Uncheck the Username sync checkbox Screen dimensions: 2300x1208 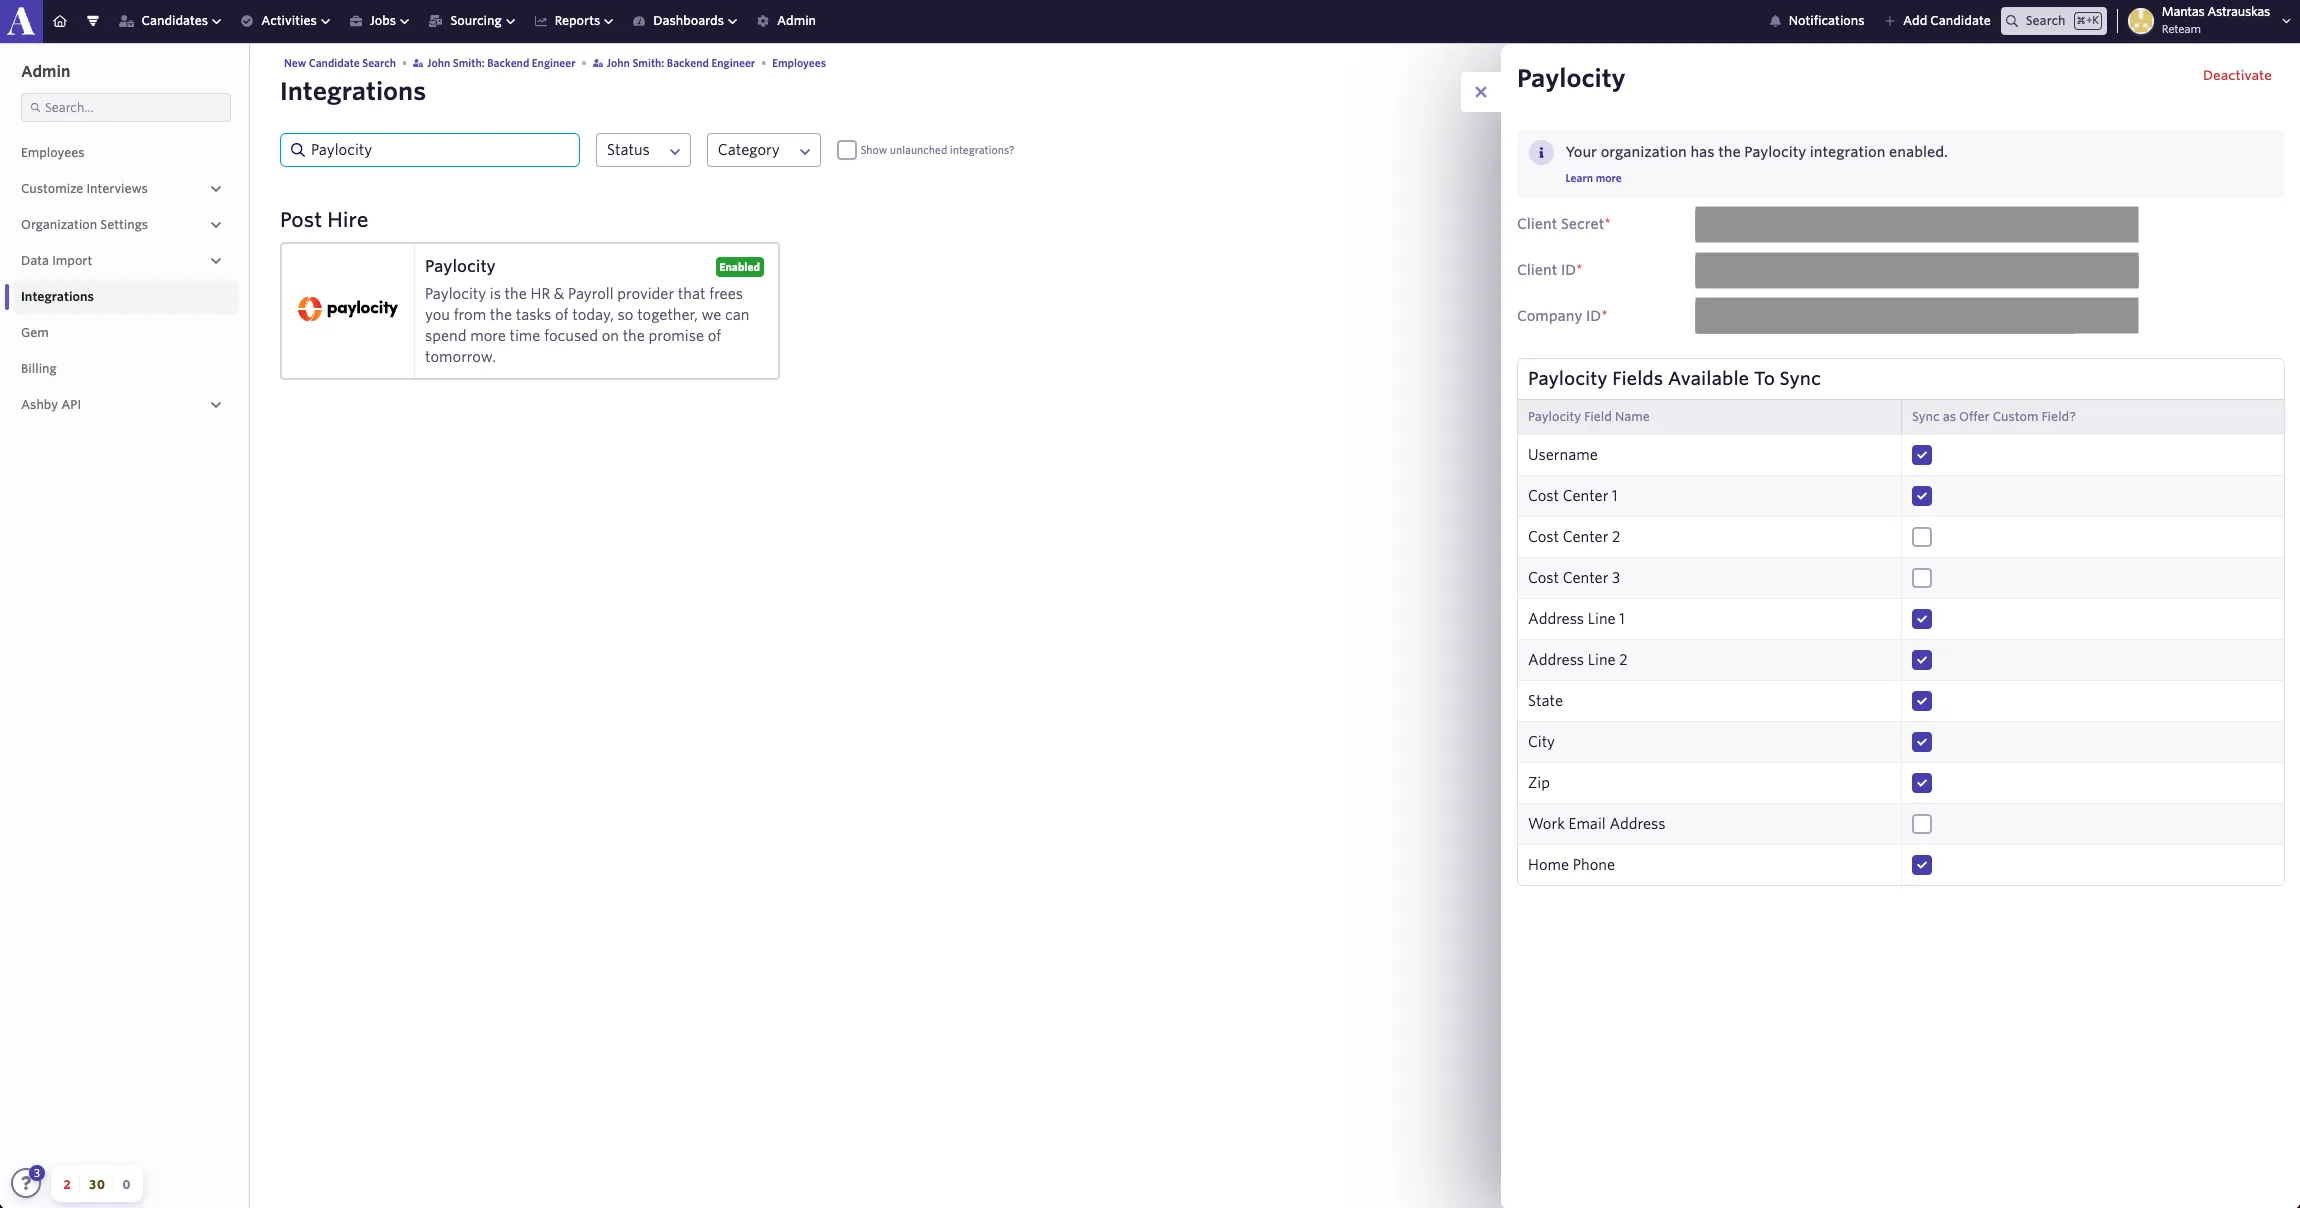tap(1922, 455)
